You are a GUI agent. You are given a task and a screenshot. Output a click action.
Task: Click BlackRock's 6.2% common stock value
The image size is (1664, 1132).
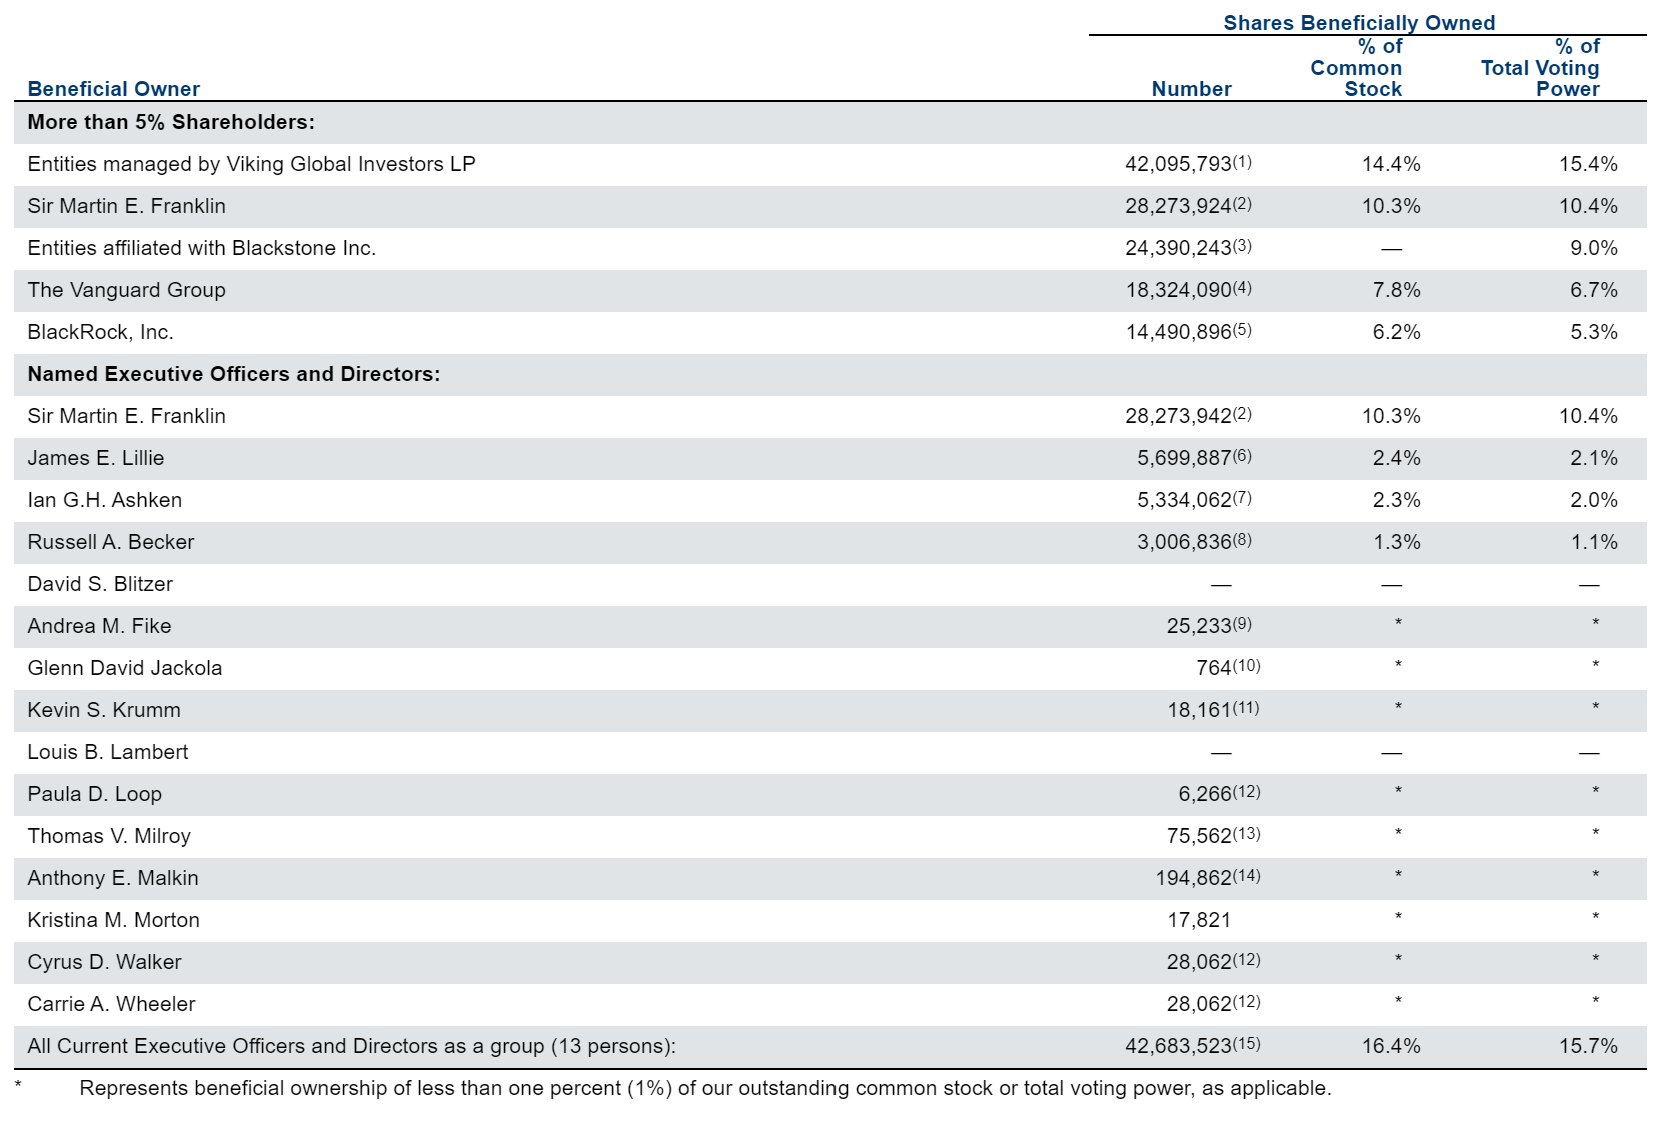click(x=1396, y=332)
